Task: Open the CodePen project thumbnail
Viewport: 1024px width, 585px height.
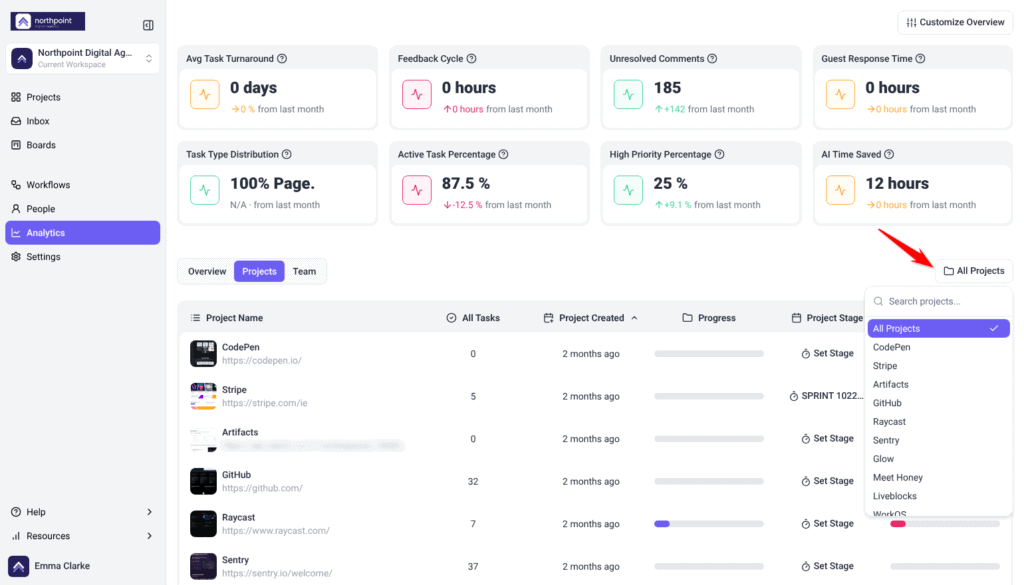Action: click(203, 354)
